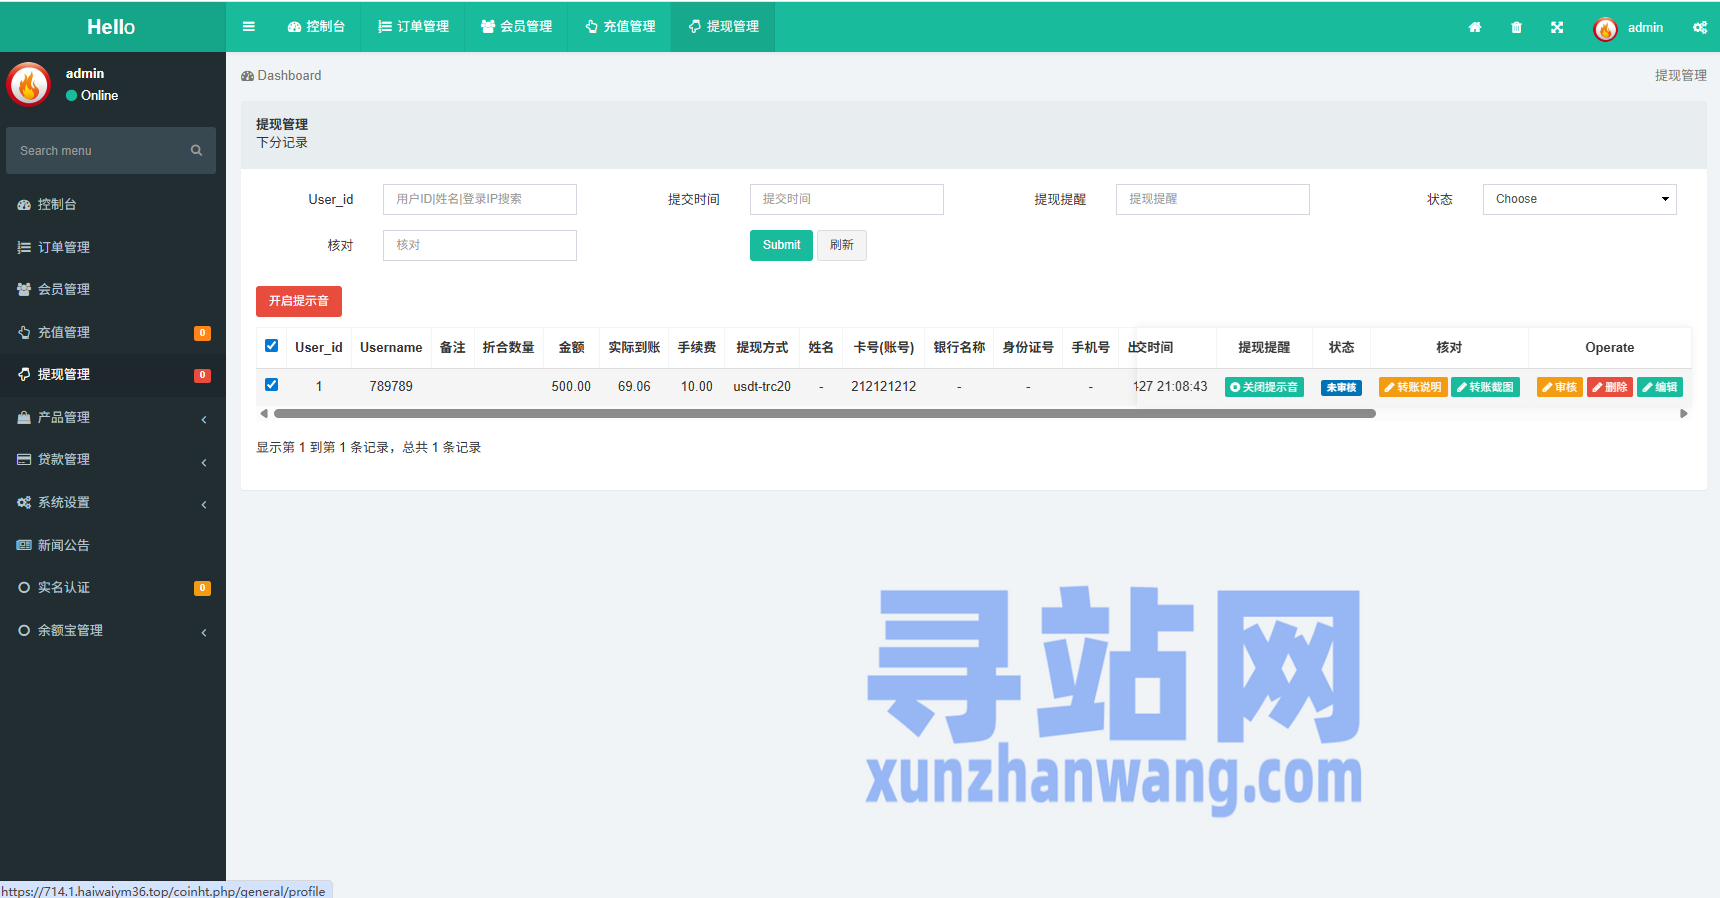This screenshot has width=1720, height=898.
Task: Toggle the sidebar hamburger menu icon
Action: coord(249,27)
